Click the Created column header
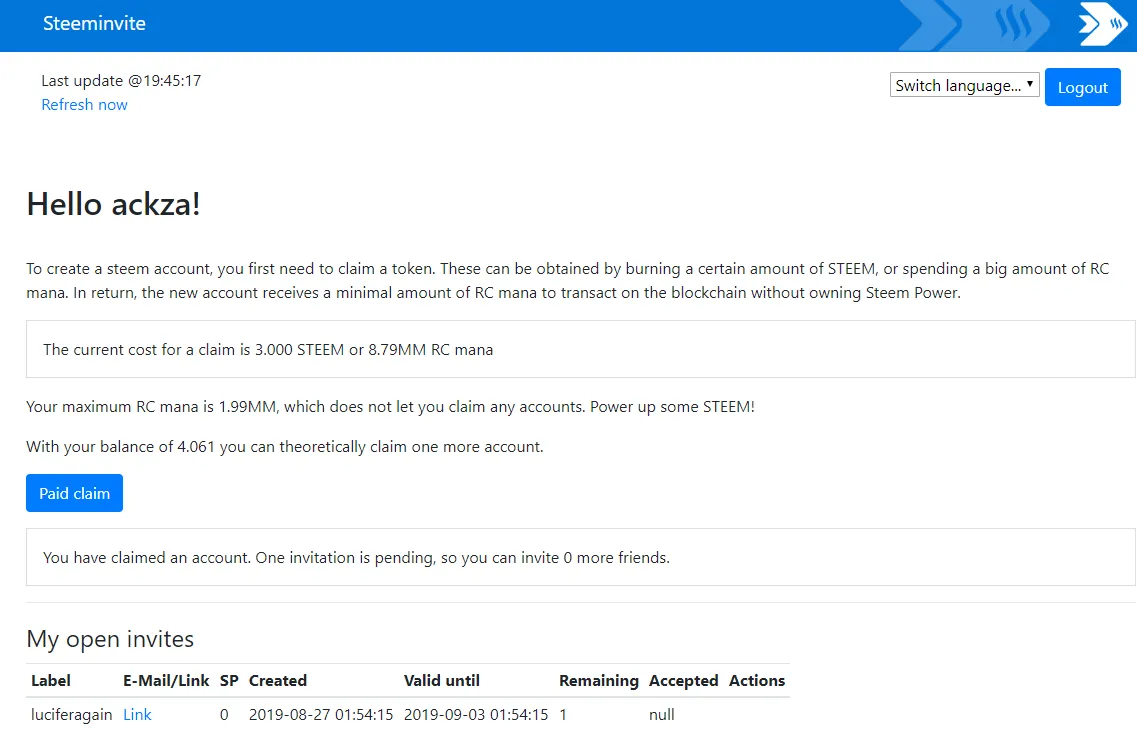The width and height of the screenshot is (1137, 755). (x=278, y=680)
